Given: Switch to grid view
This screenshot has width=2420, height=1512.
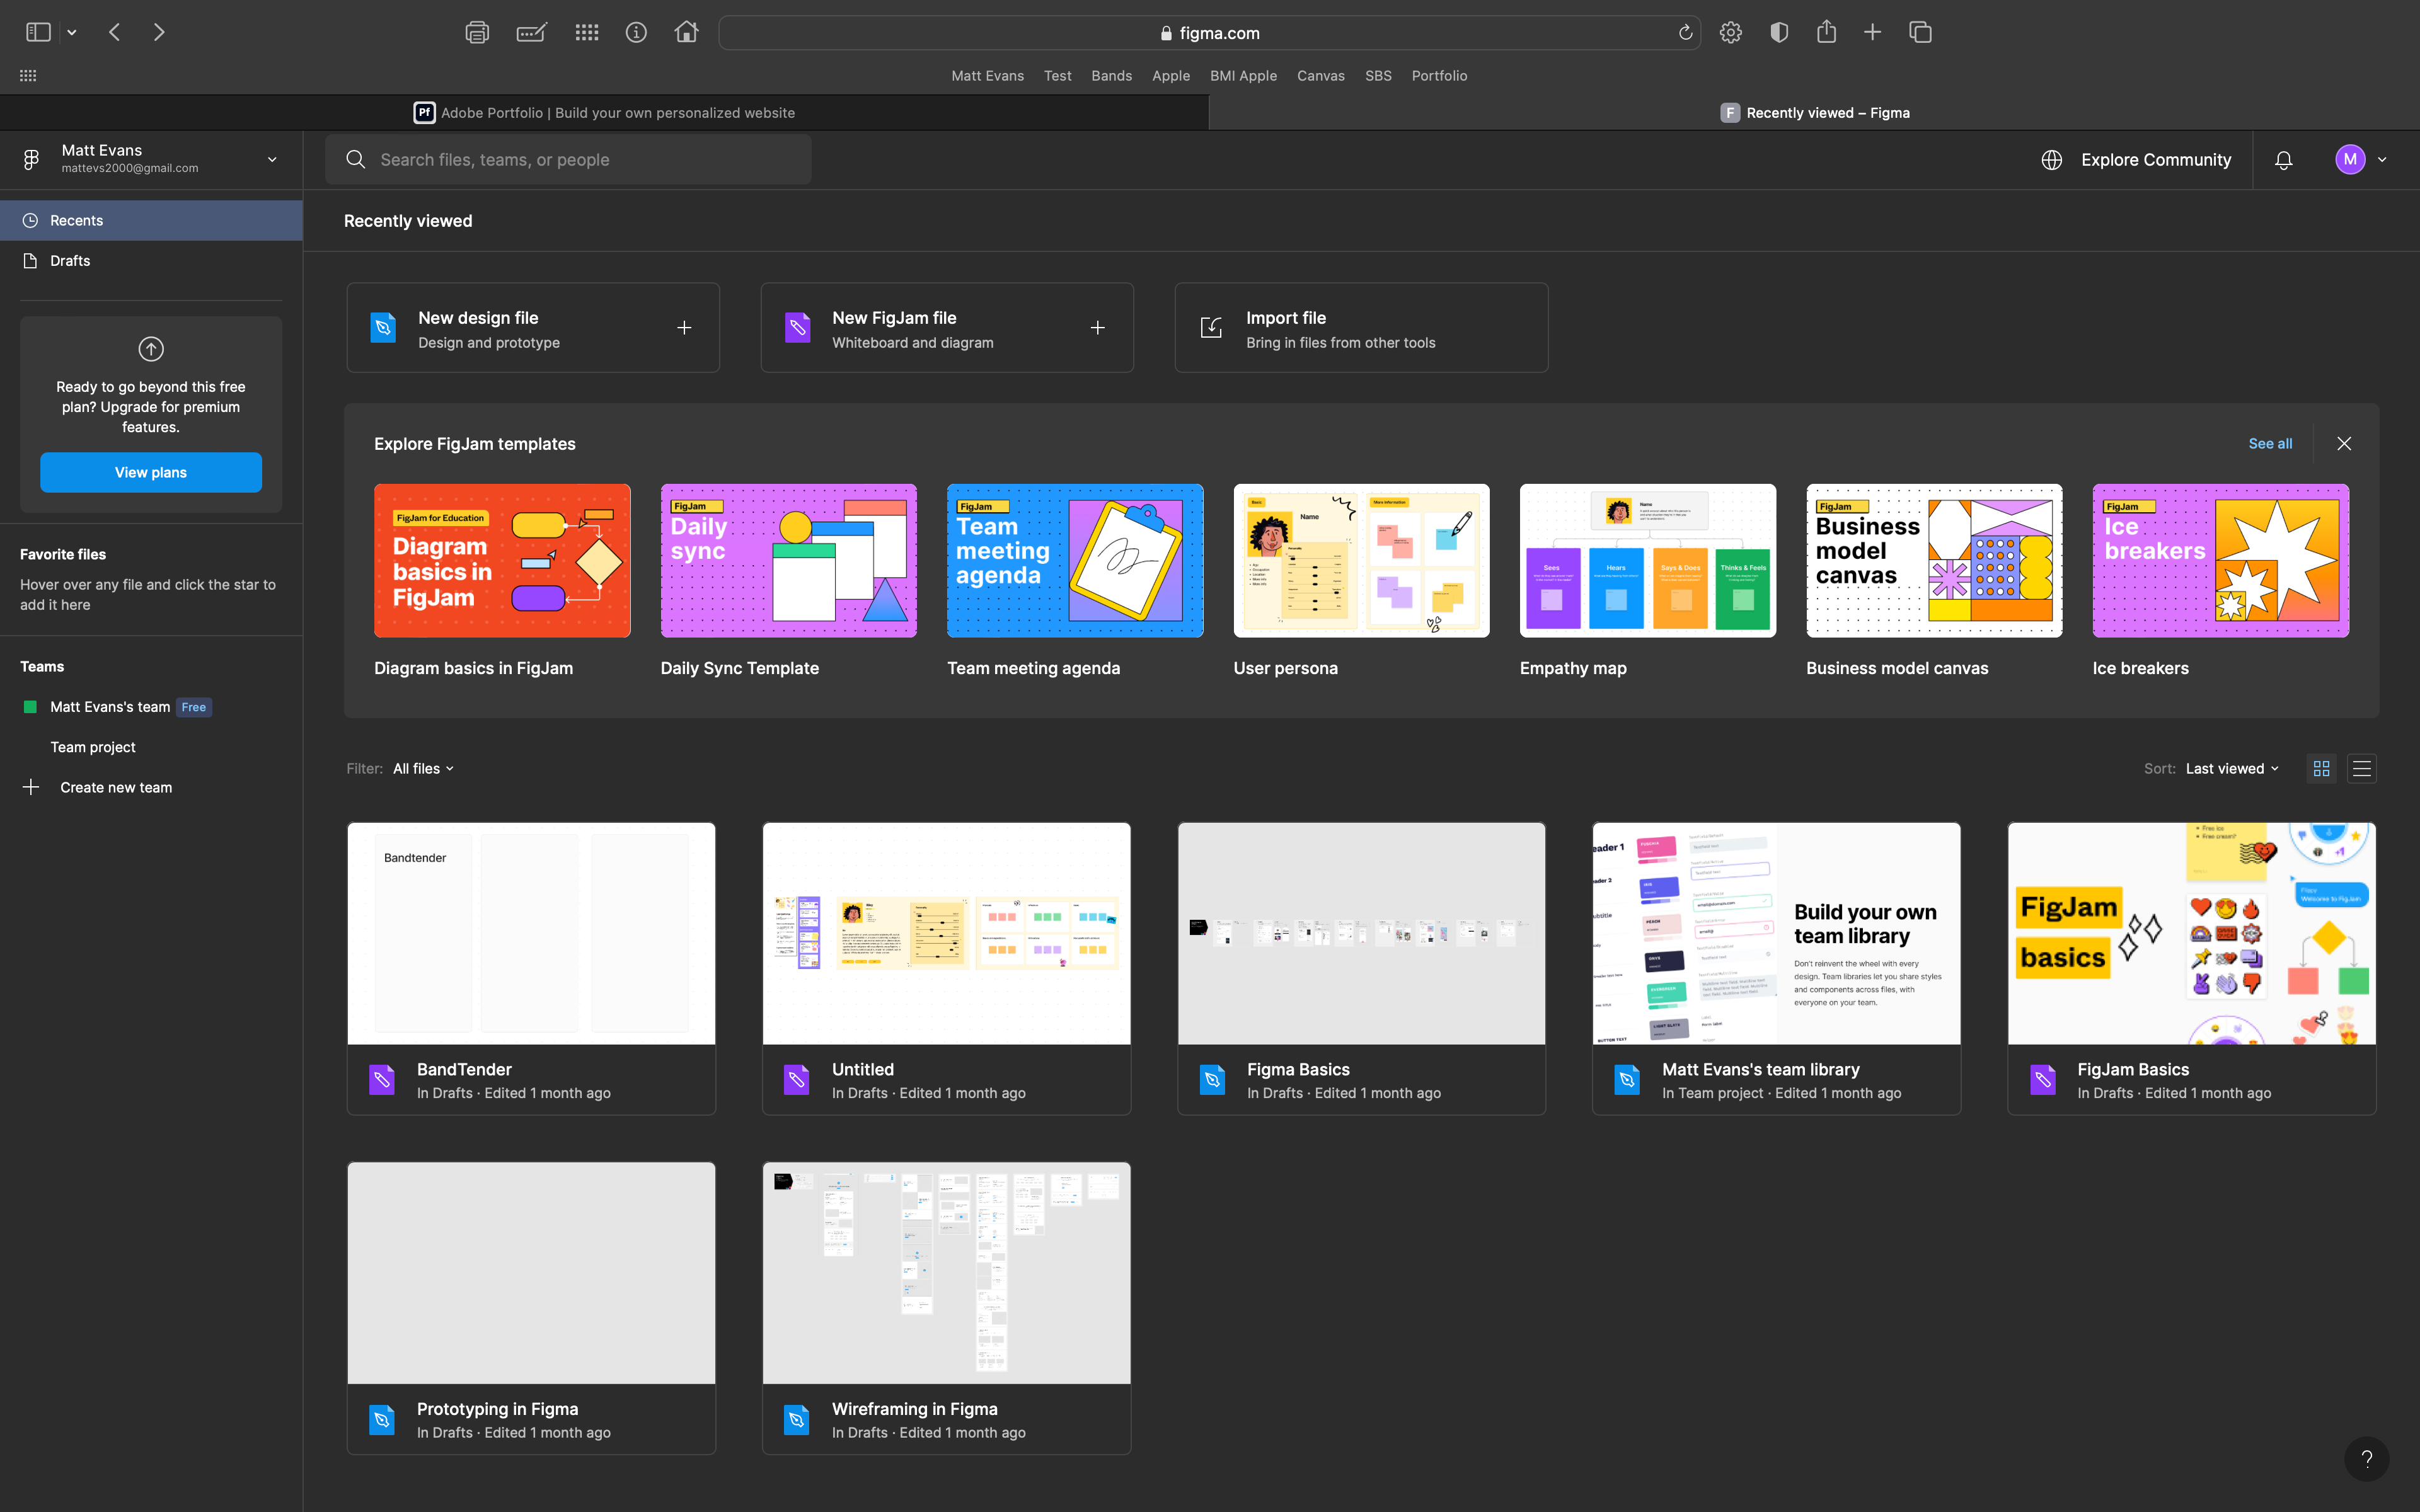Looking at the screenshot, I should click(x=2321, y=768).
